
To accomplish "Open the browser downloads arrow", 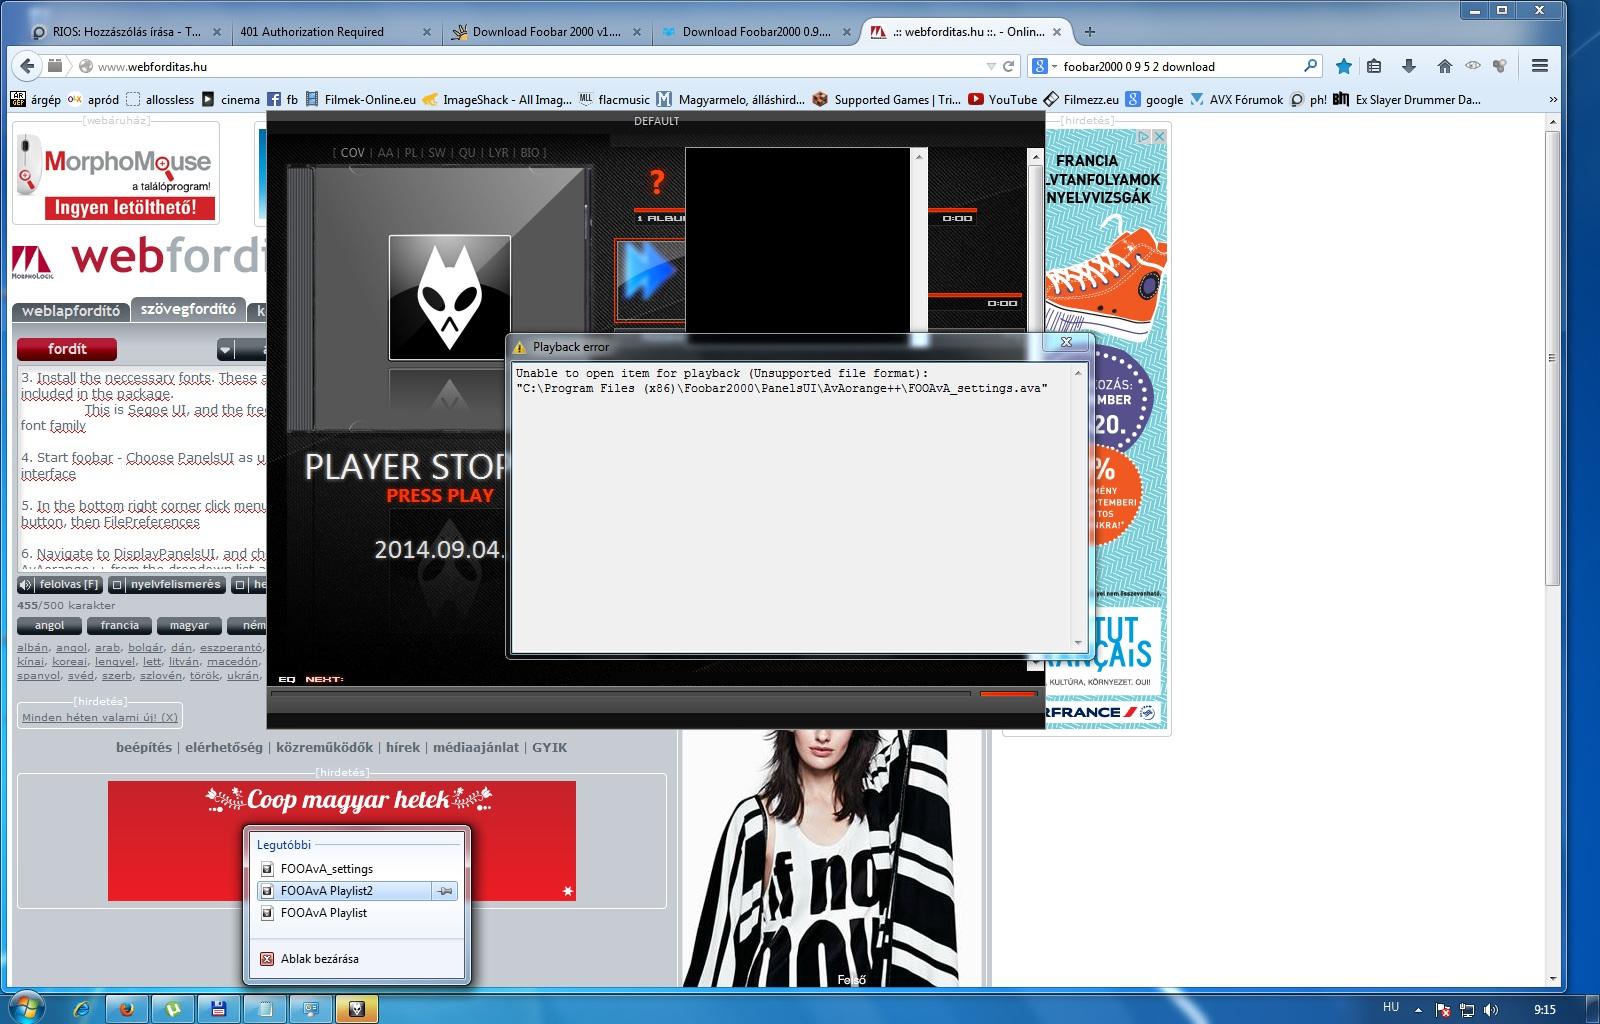I will click(x=1408, y=66).
